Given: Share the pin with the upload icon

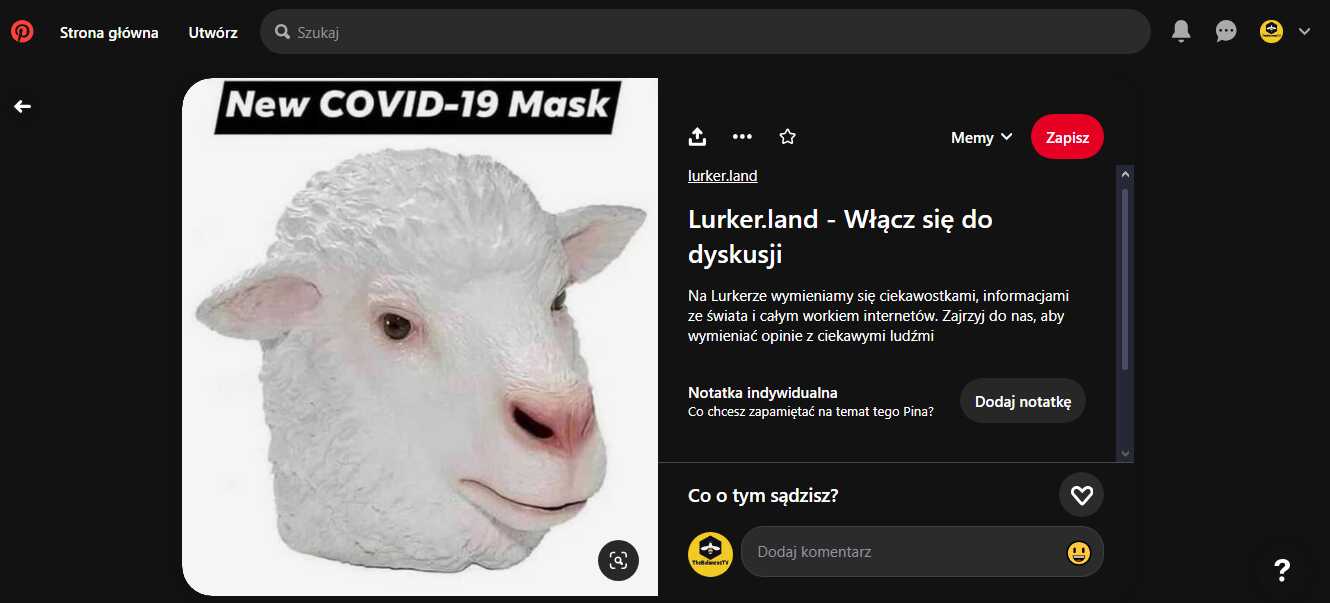Looking at the screenshot, I should [698, 137].
